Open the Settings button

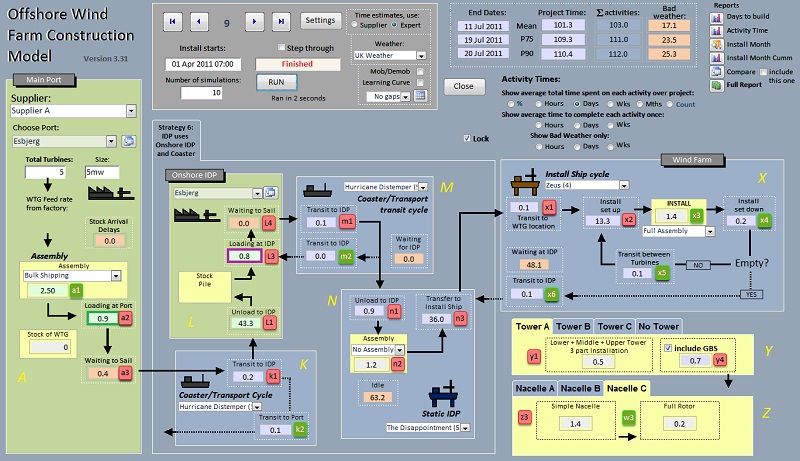(320, 20)
